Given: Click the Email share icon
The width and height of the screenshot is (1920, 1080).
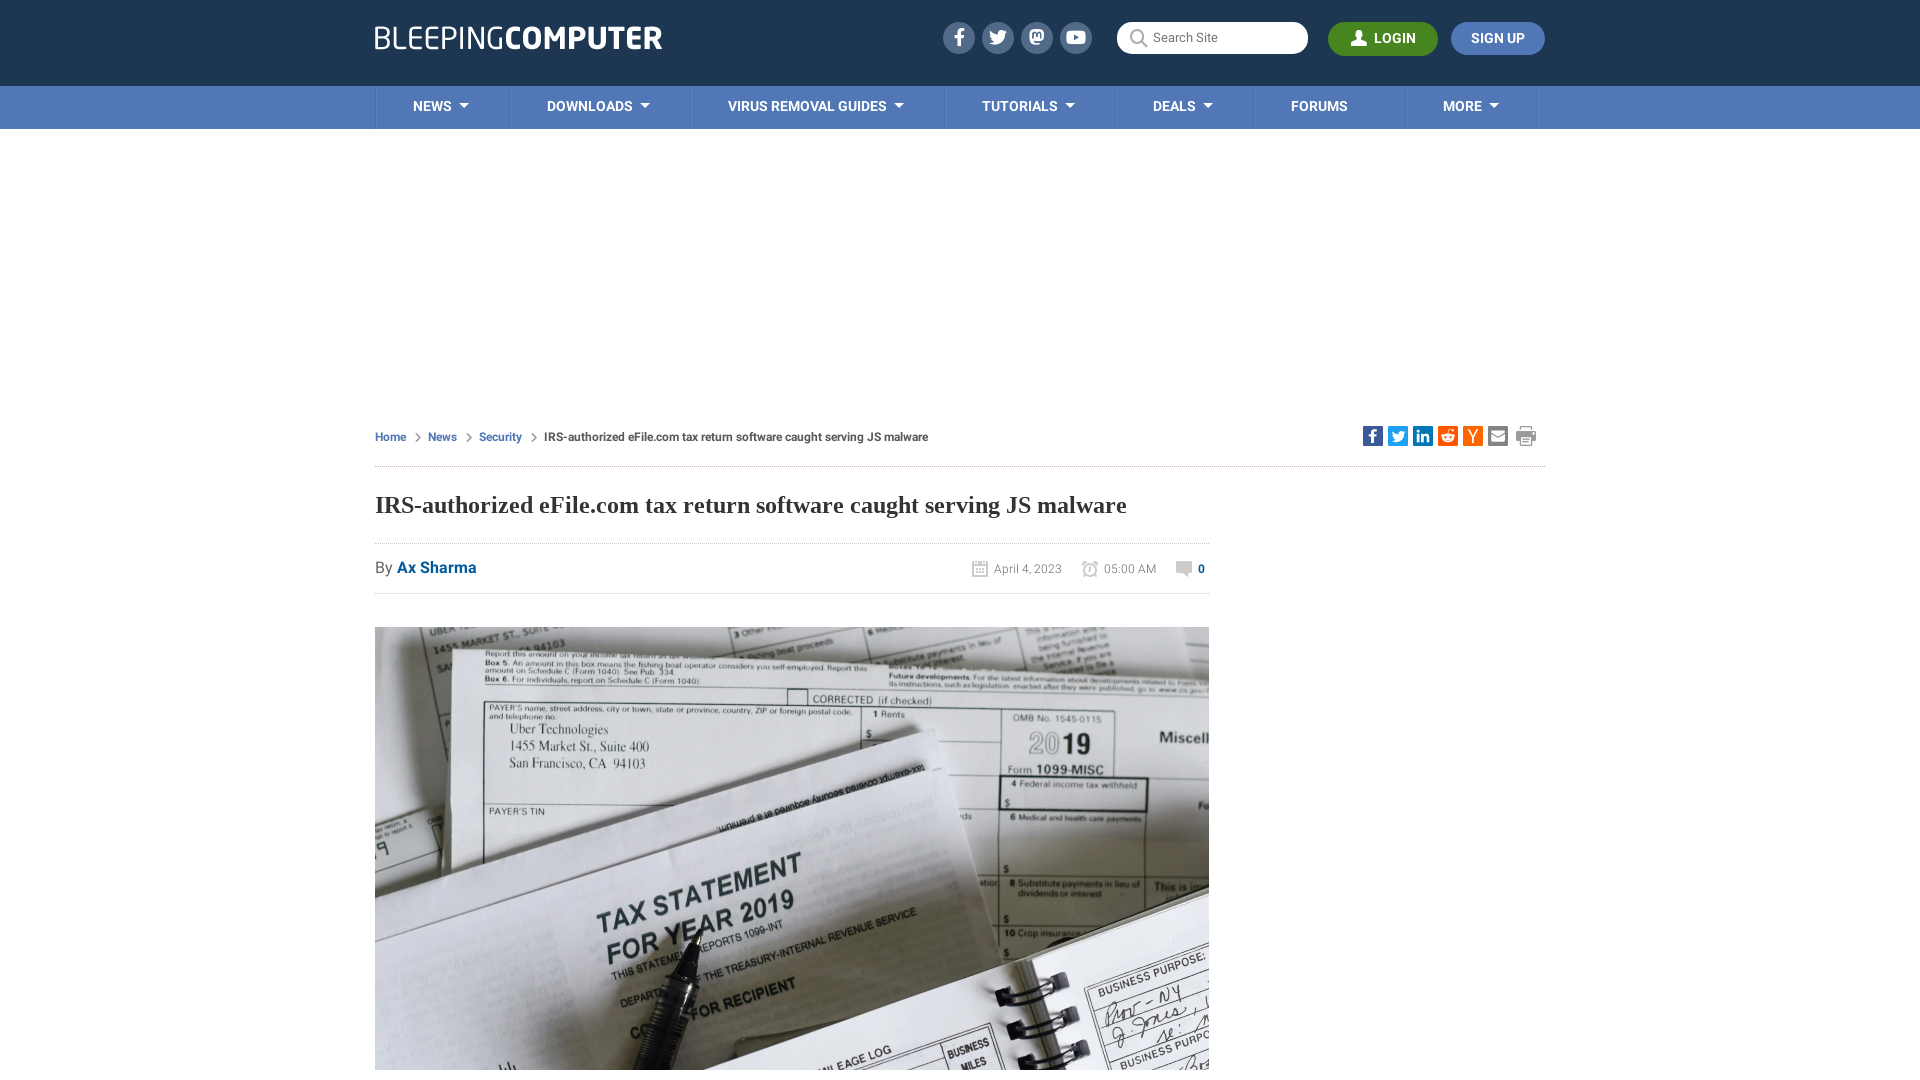Looking at the screenshot, I should pyautogui.click(x=1497, y=436).
